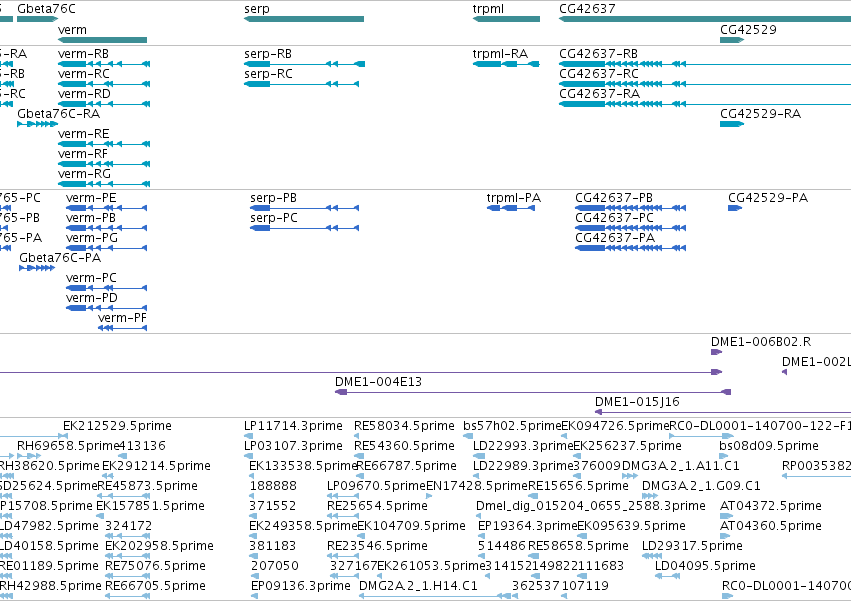
Task: Click EST RE25654.5prime
Action: pos(377,507)
